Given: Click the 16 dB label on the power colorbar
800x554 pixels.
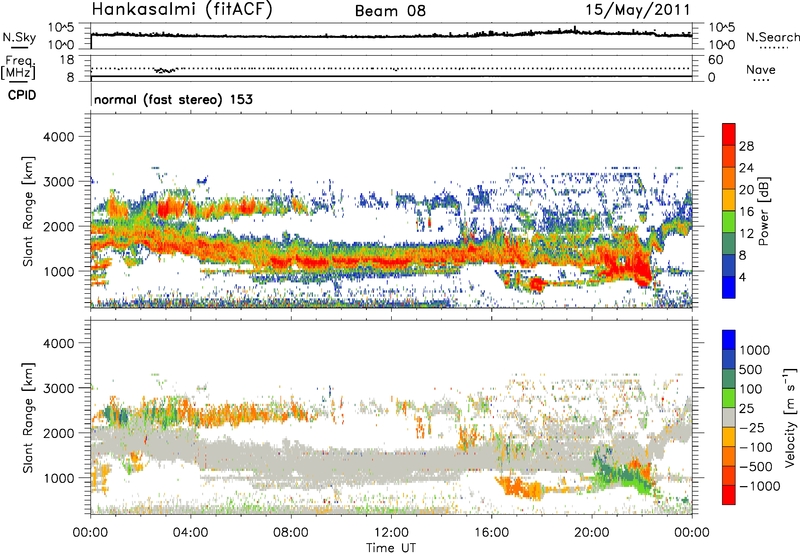Looking at the screenshot, I should [746, 212].
